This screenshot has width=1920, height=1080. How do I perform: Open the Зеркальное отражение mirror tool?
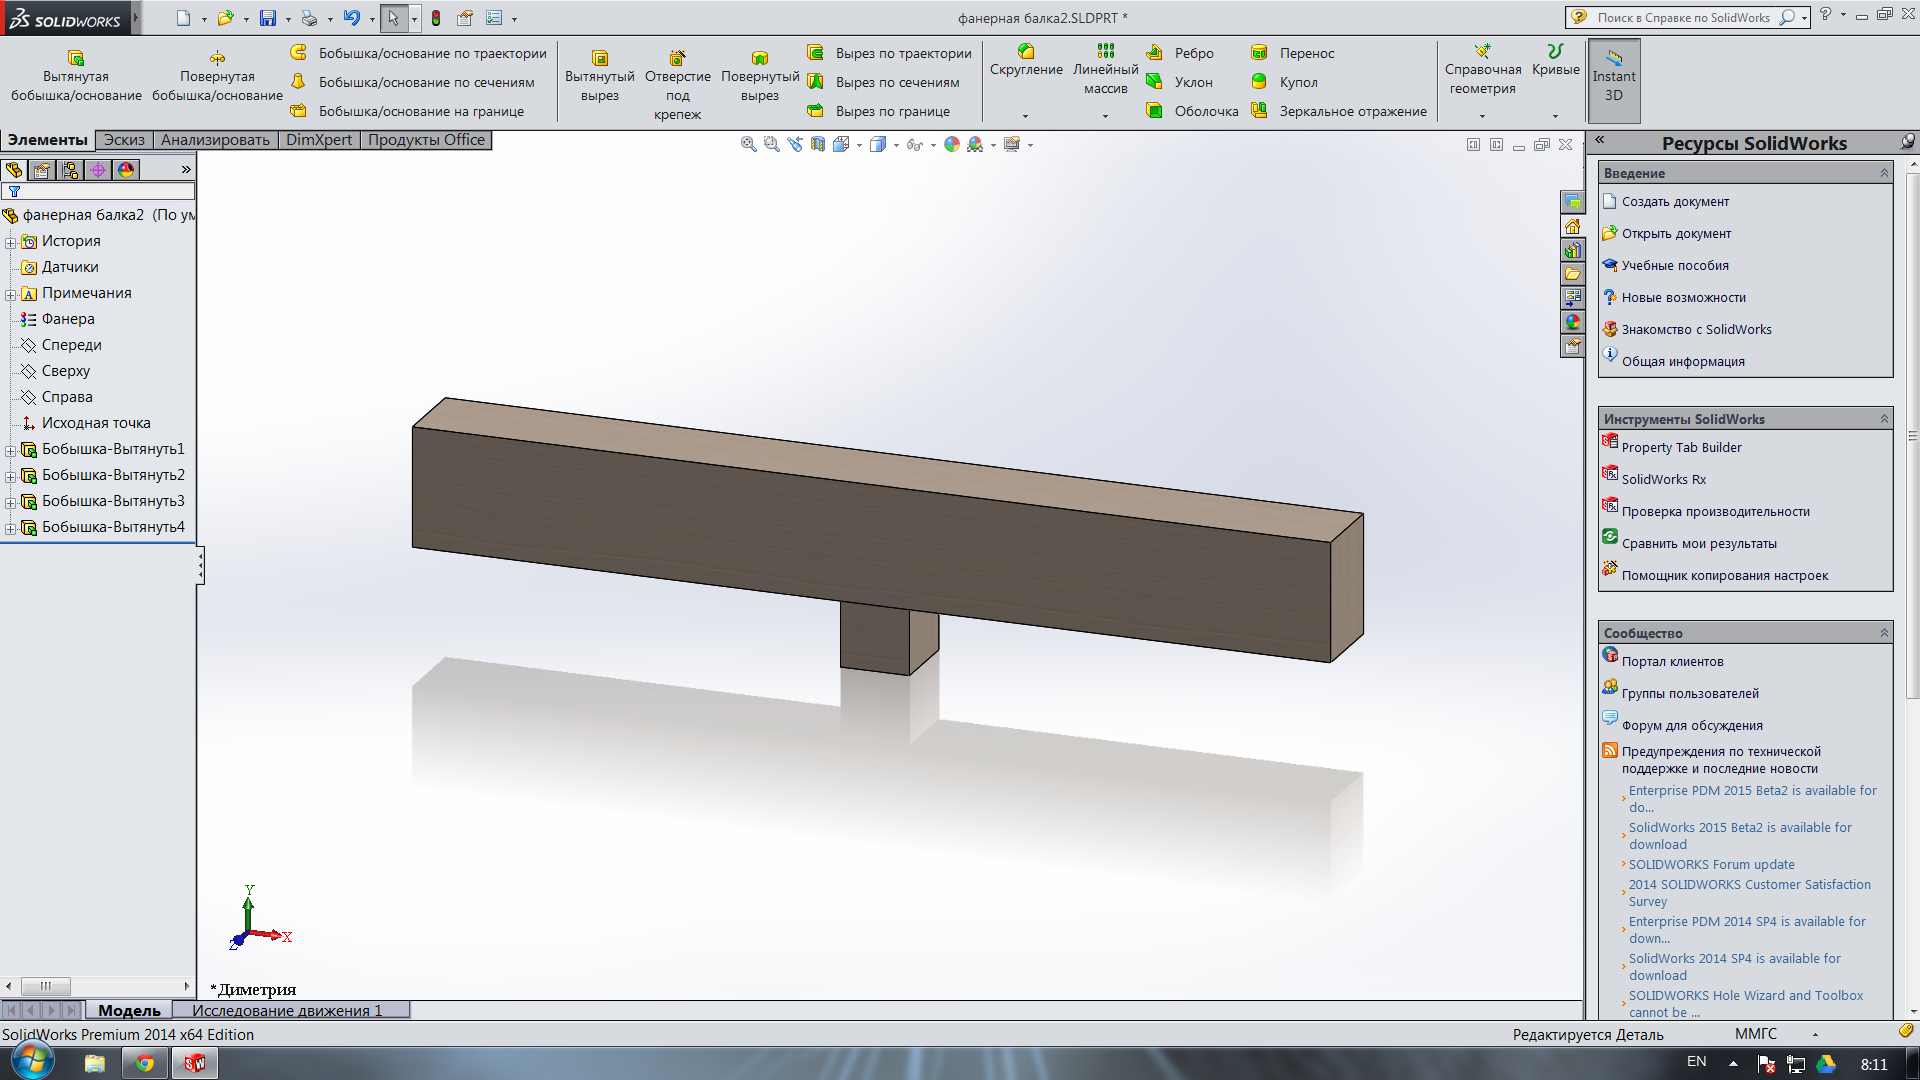1341,111
